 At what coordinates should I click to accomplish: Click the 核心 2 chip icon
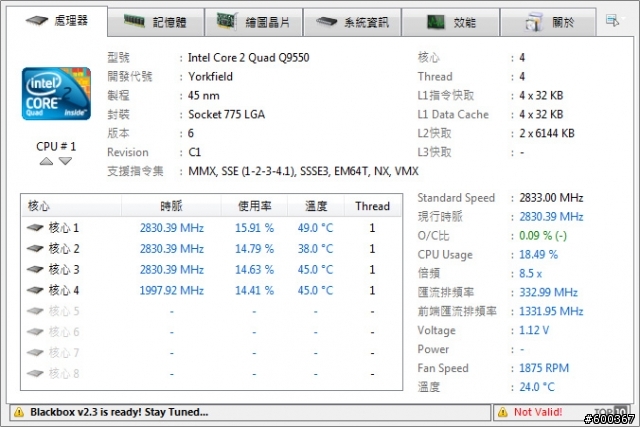tap(35, 249)
